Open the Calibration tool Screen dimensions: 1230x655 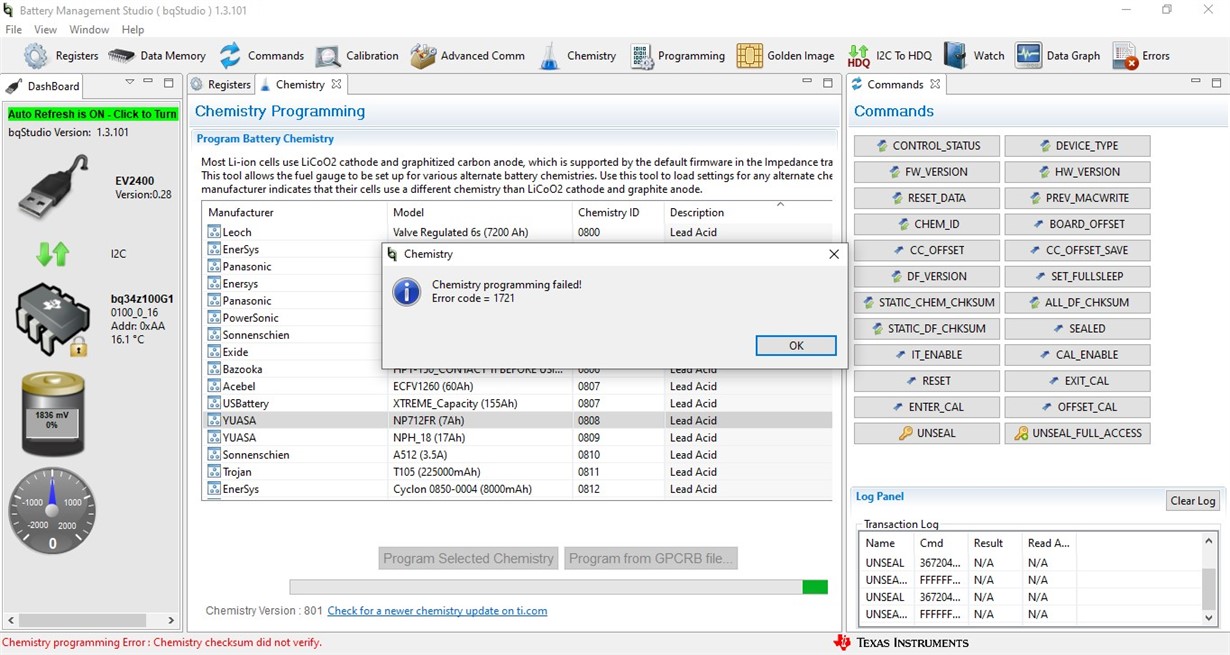tap(356, 56)
